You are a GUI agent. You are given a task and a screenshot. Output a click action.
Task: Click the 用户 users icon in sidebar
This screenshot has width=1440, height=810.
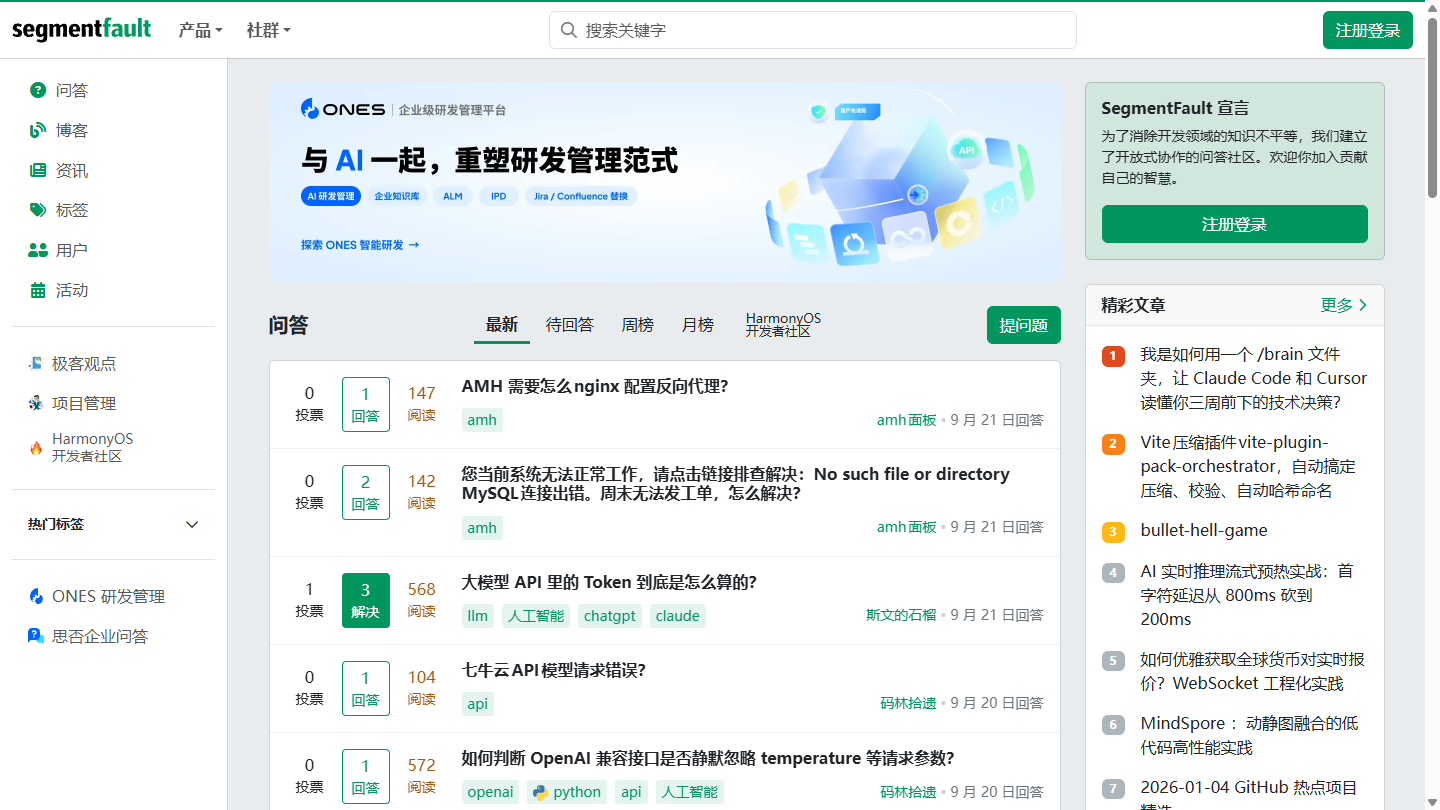coord(38,250)
